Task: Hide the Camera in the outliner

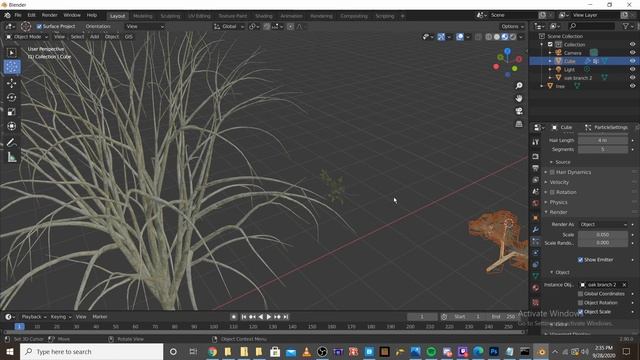Action: click(x=632, y=53)
